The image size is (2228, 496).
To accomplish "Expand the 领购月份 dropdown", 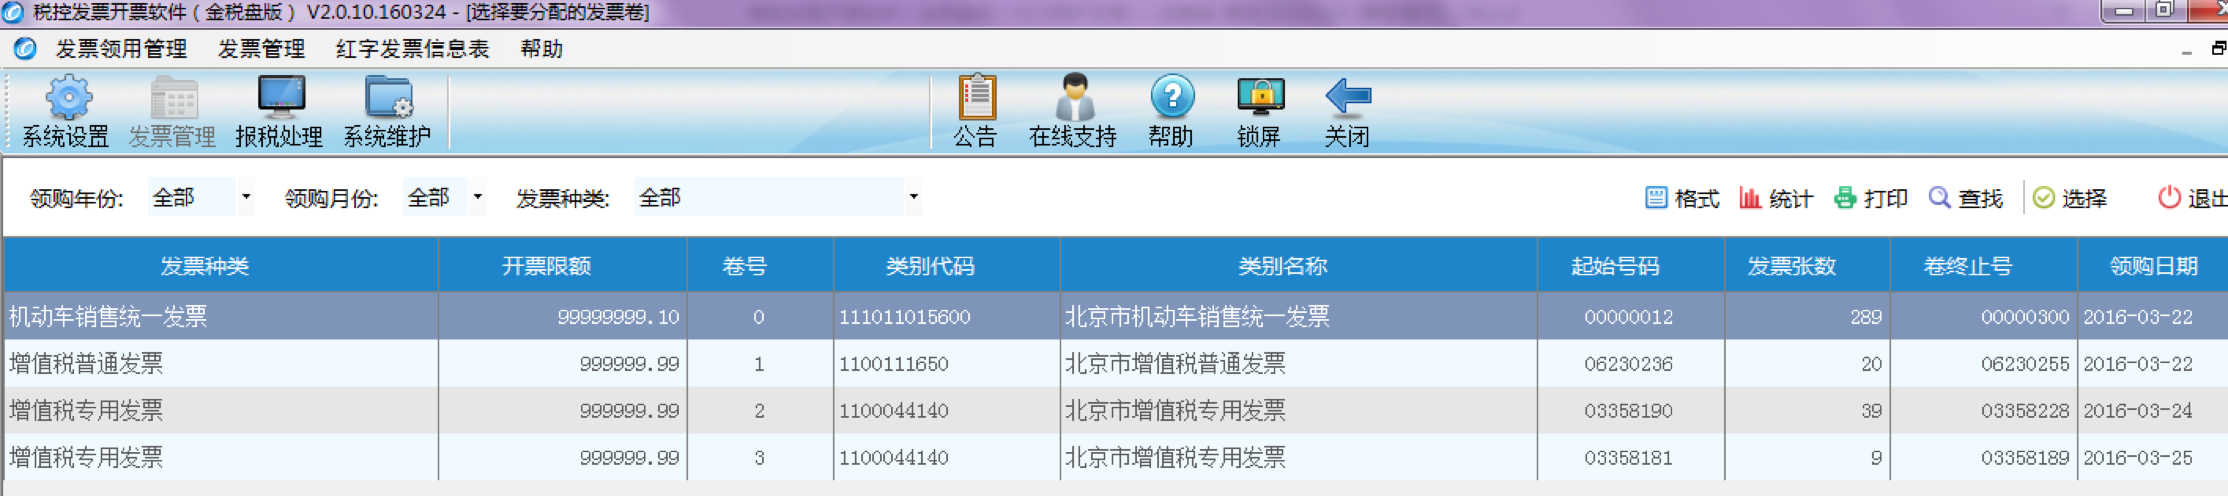I will (477, 198).
